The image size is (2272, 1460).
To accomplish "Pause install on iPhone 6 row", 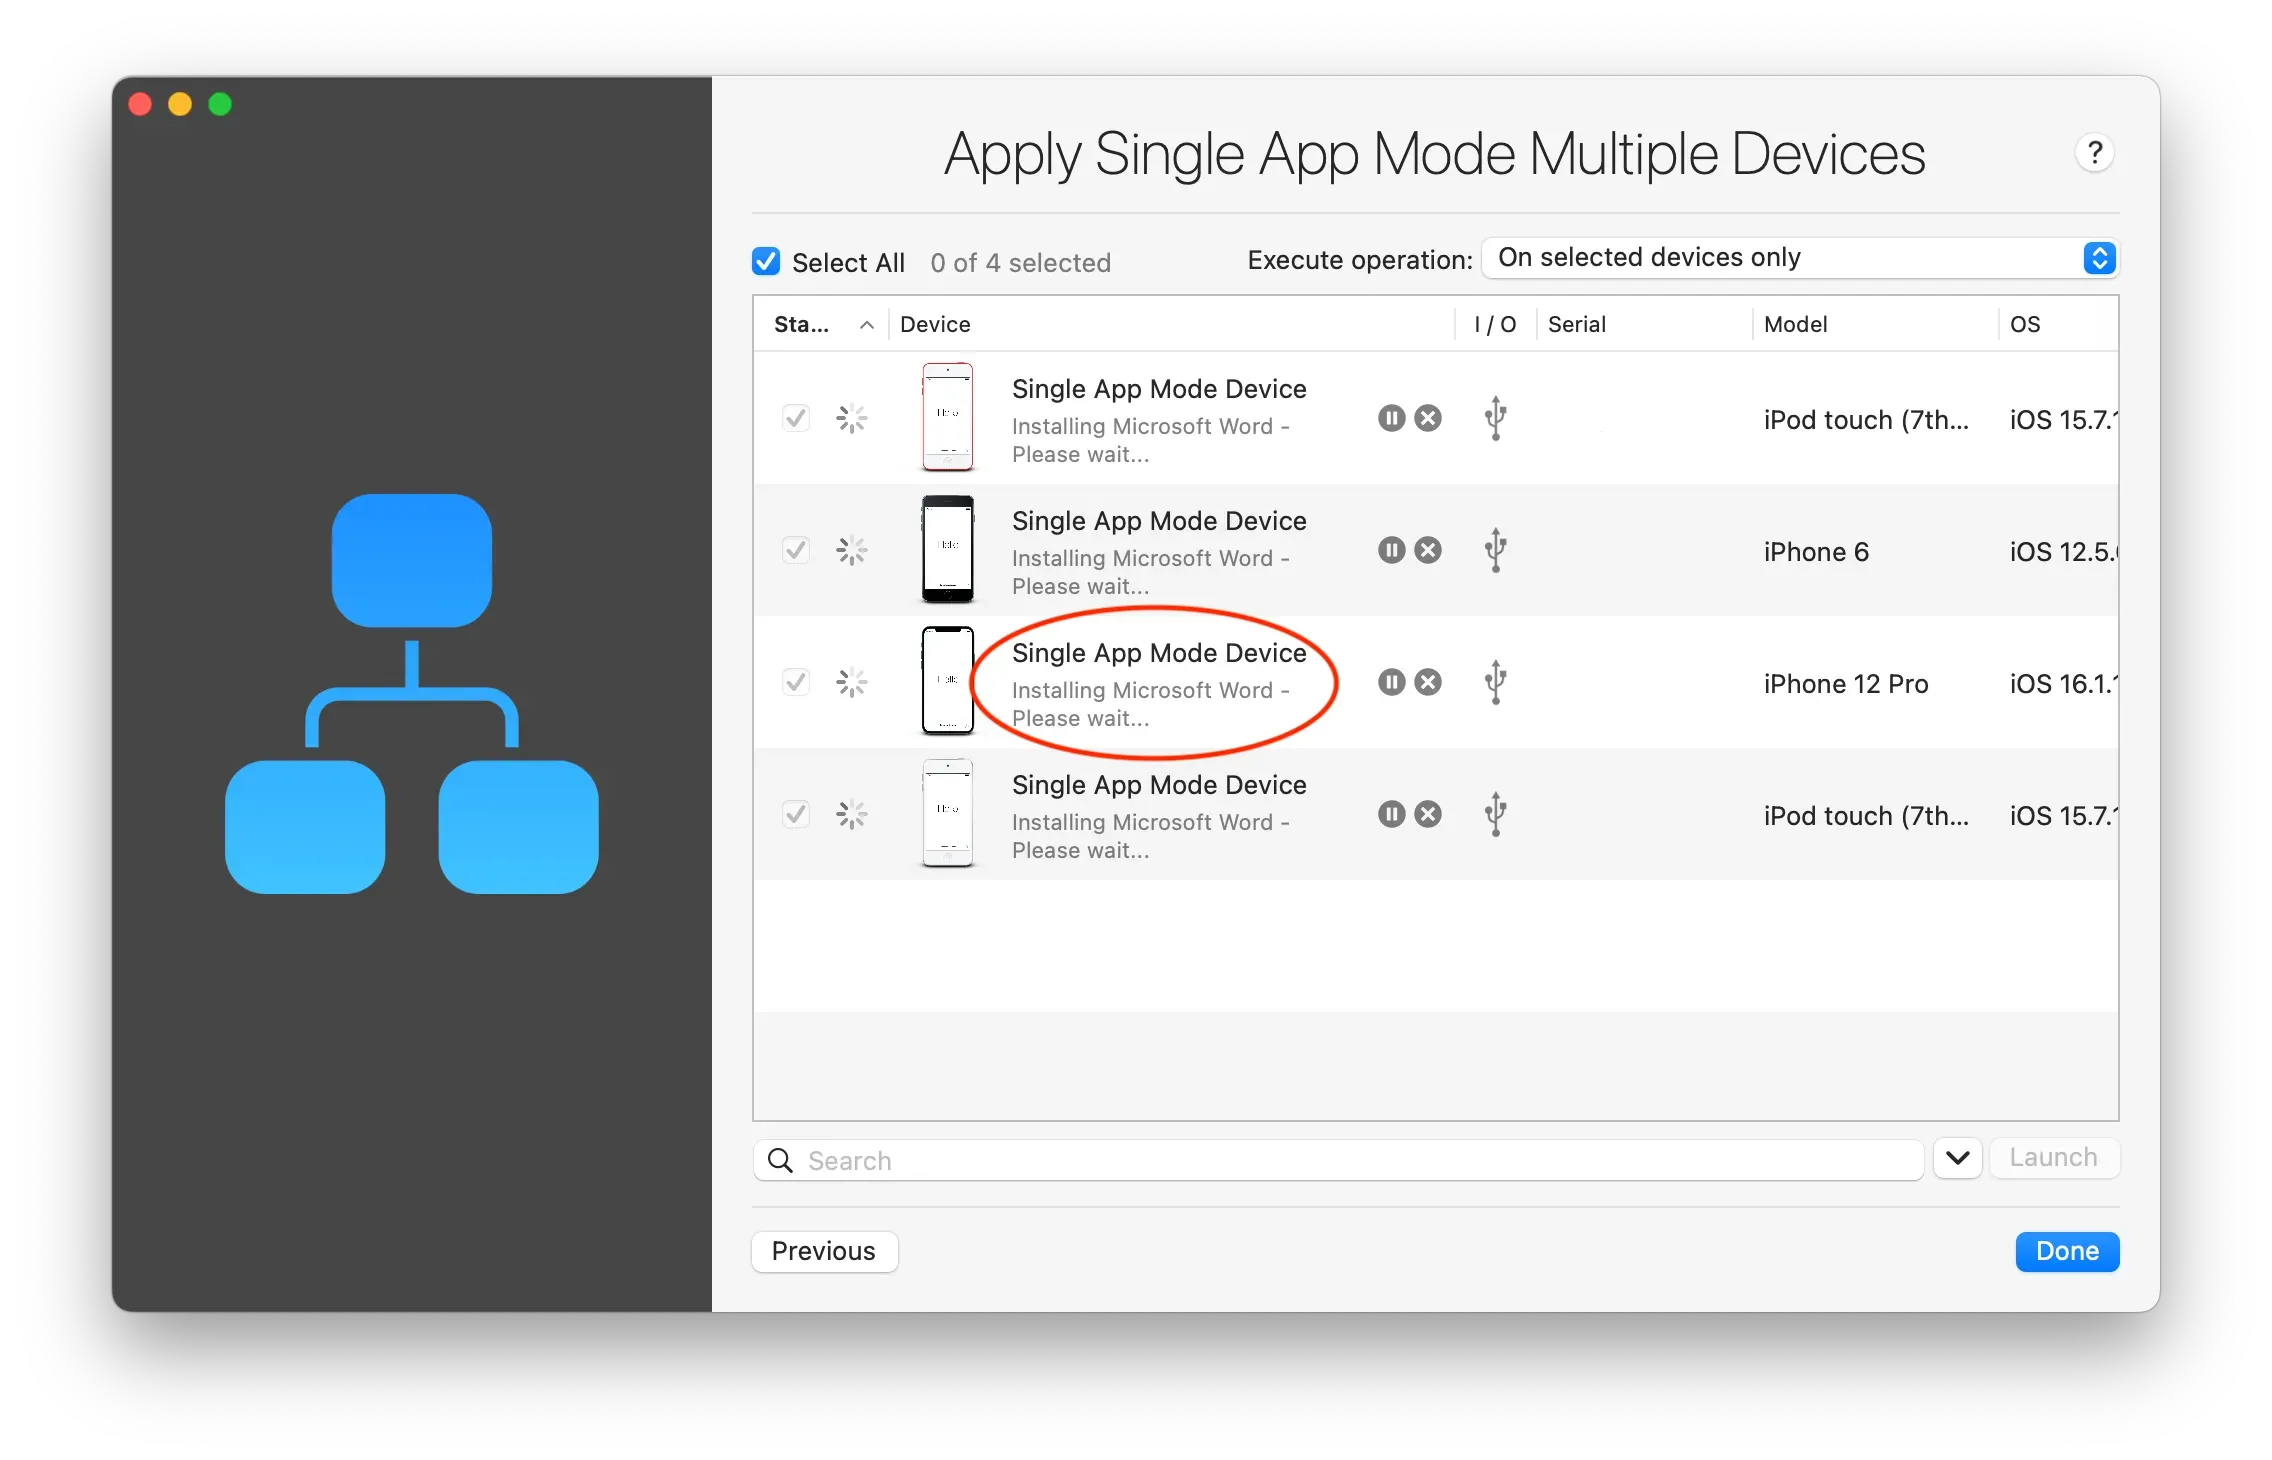I will (1391, 550).
